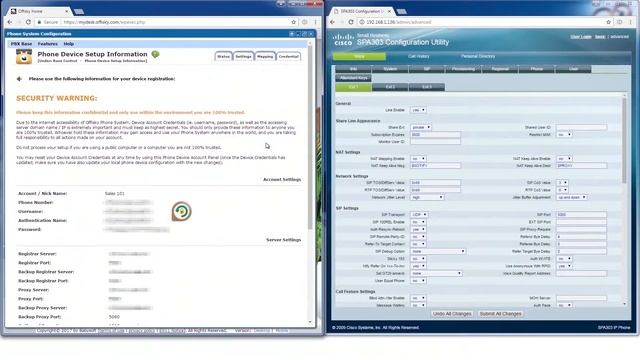Click the Subscription Expires input field
The width and height of the screenshot is (640, 360).
tap(436, 134)
